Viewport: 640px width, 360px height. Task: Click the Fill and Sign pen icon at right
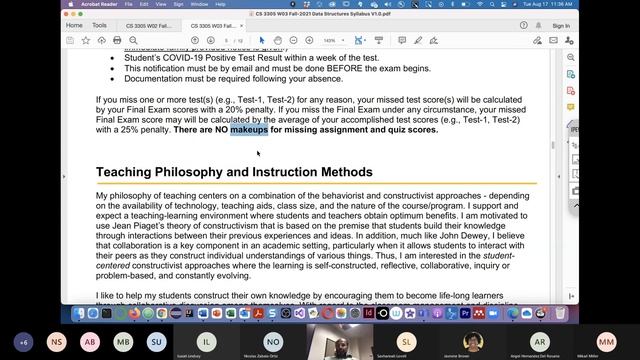coord(538,40)
